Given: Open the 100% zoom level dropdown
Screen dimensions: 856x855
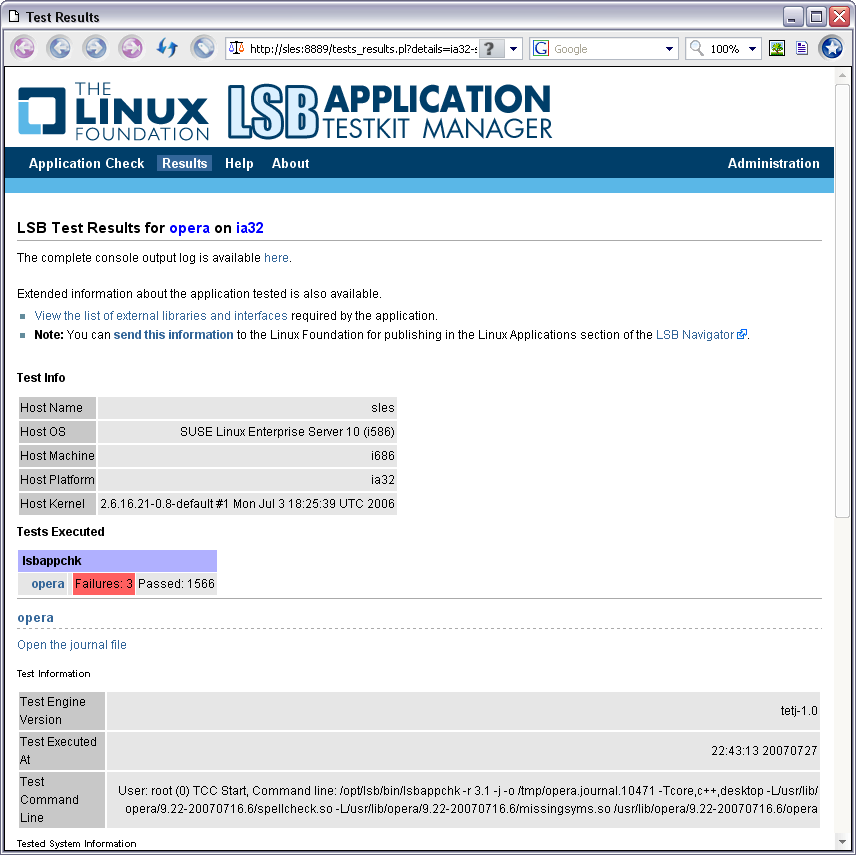Looking at the screenshot, I should click(752, 49).
